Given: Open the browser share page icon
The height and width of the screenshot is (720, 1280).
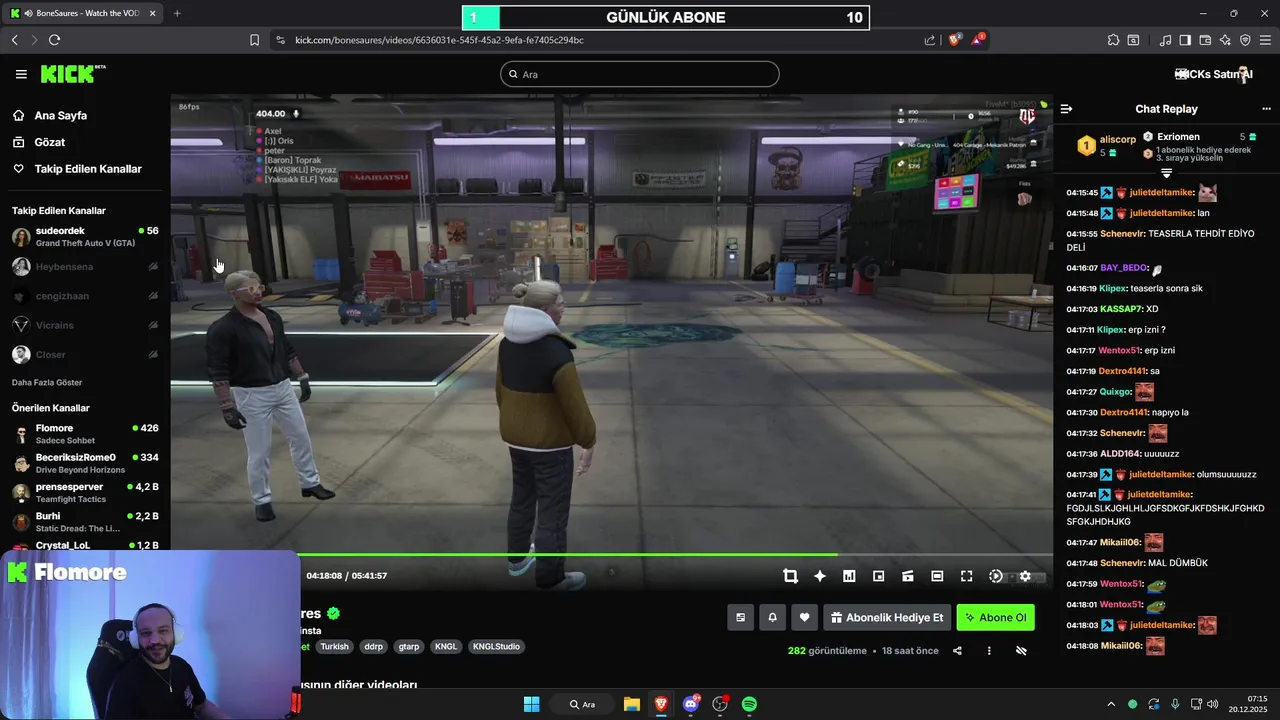Looking at the screenshot, I should (930, 40).
